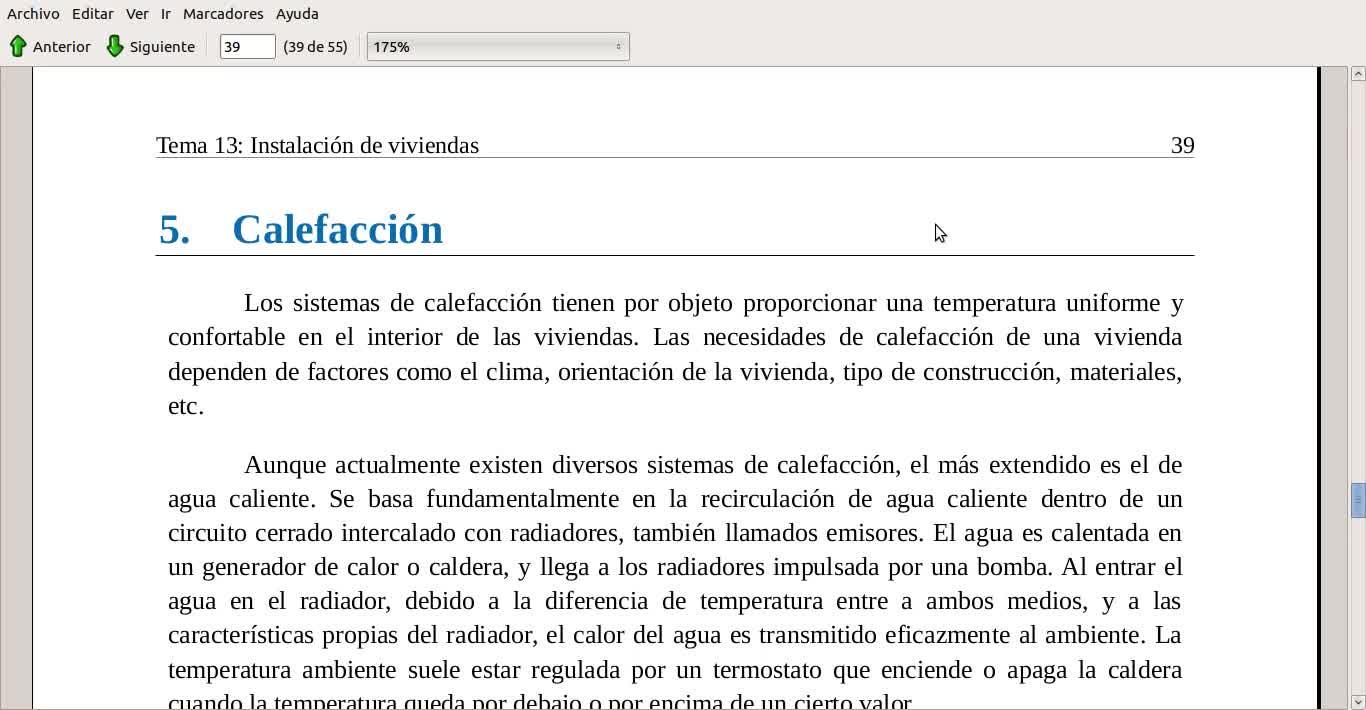The image size is (1366, 710).
Task: Open the Ir menu
Action: click(166, 14)
